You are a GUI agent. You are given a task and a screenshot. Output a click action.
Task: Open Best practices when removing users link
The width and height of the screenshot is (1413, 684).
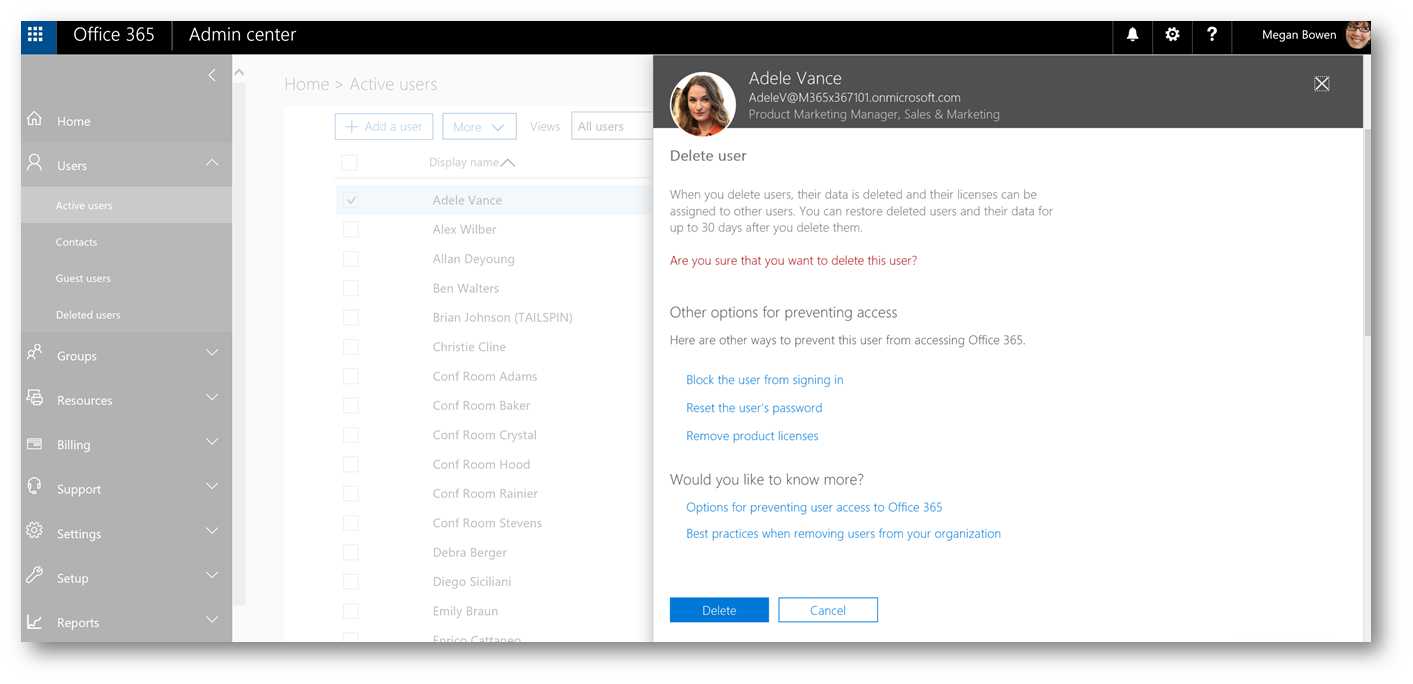(x=843, y=534)
